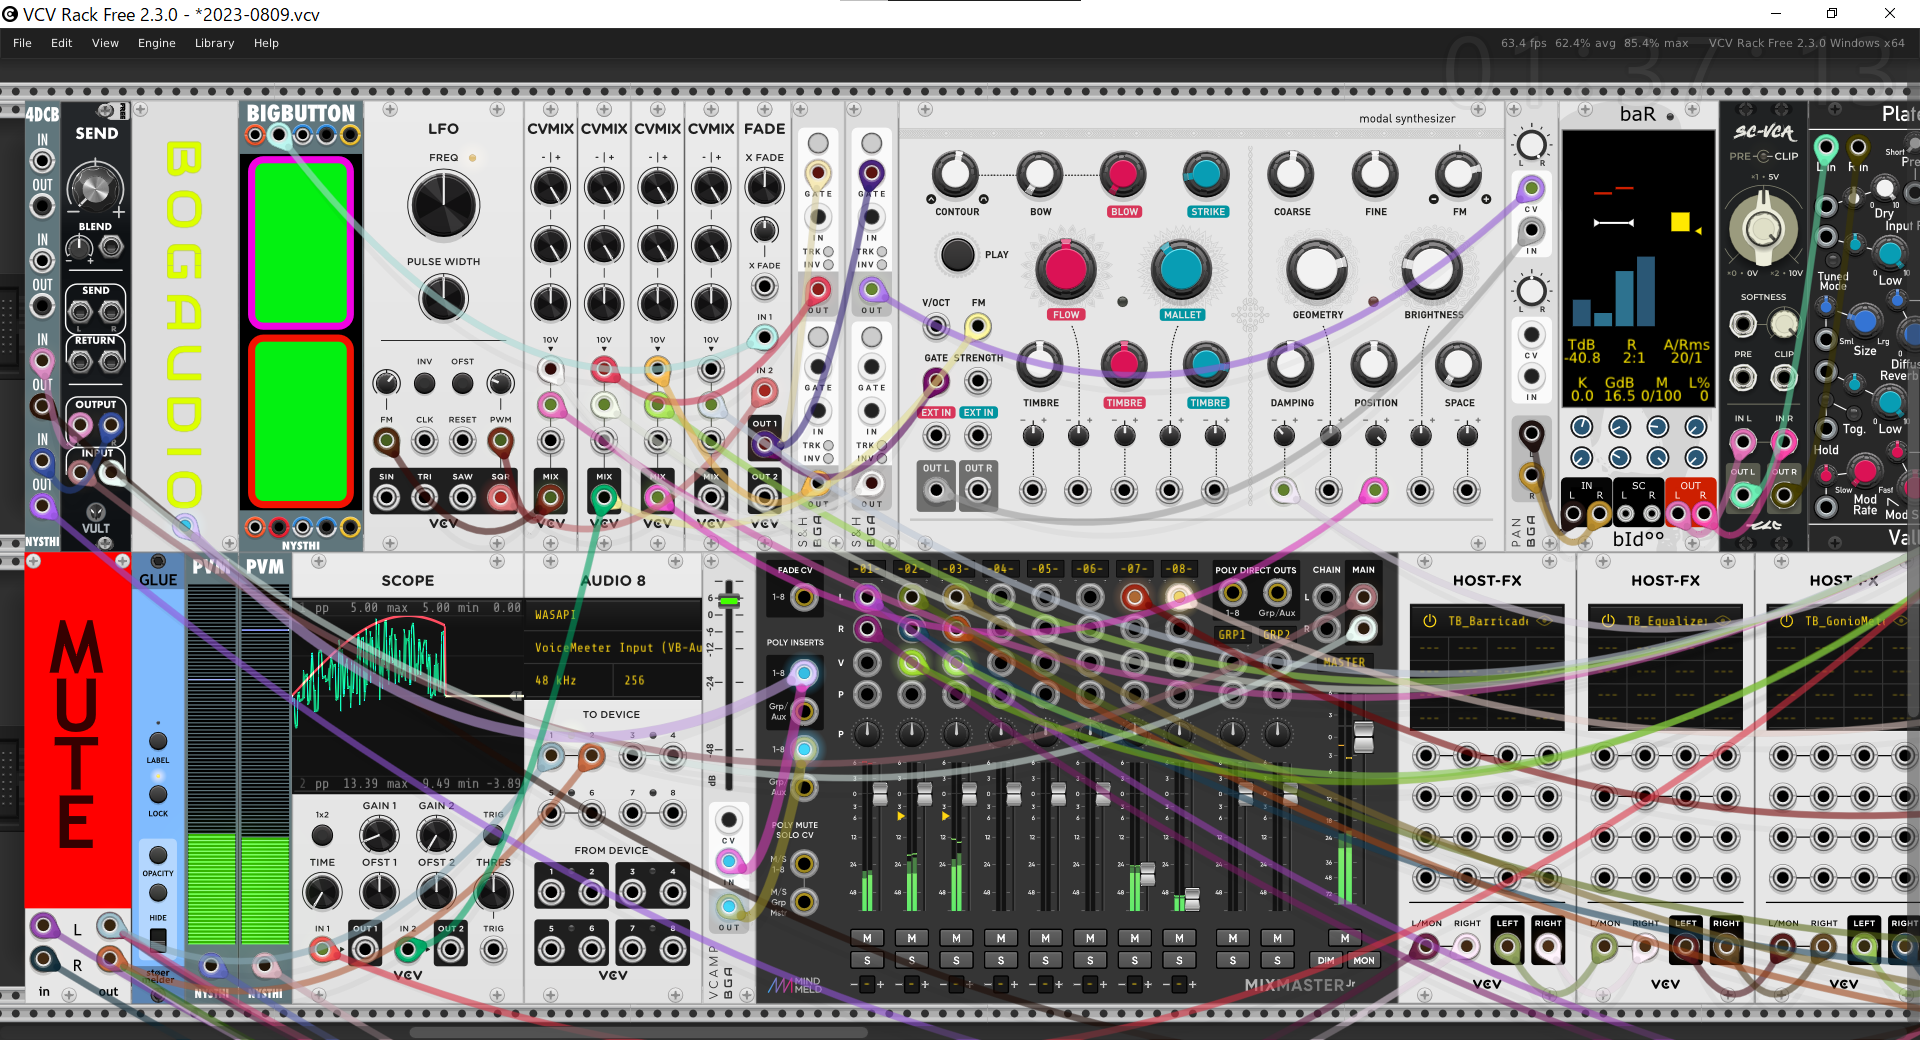Open the 48 kHz sample rate selector
The image size is (1920, 1040).
pyautogui.click(x=570, y=680)
